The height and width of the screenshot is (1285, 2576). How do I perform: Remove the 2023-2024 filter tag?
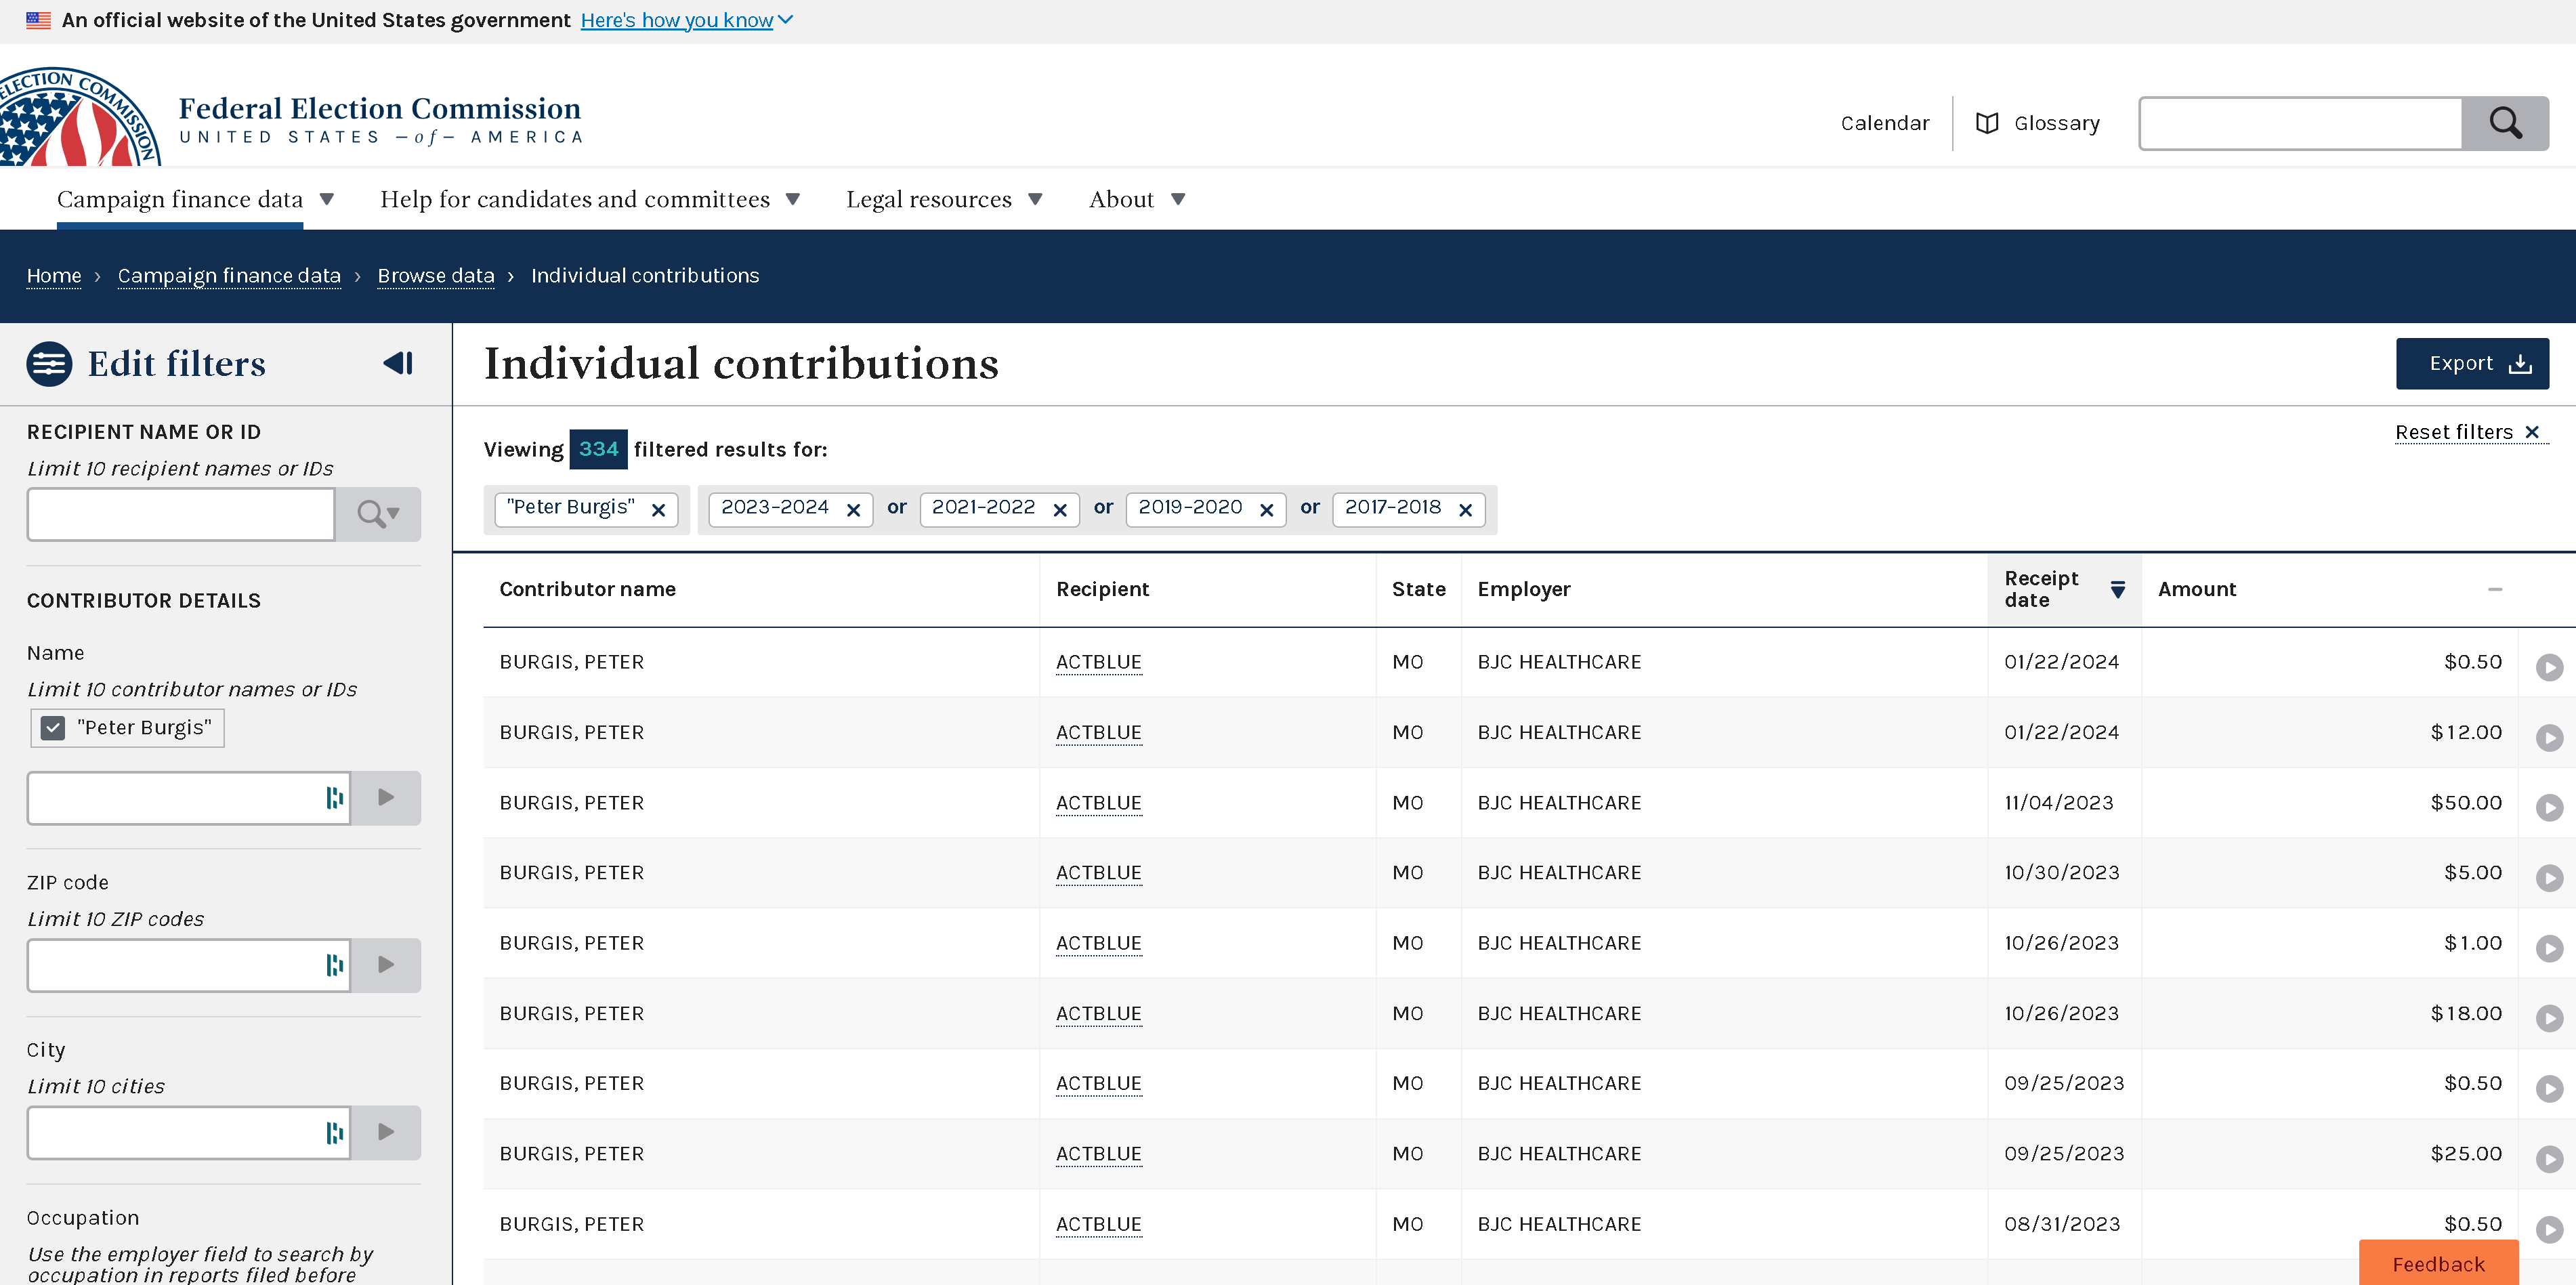853,510
